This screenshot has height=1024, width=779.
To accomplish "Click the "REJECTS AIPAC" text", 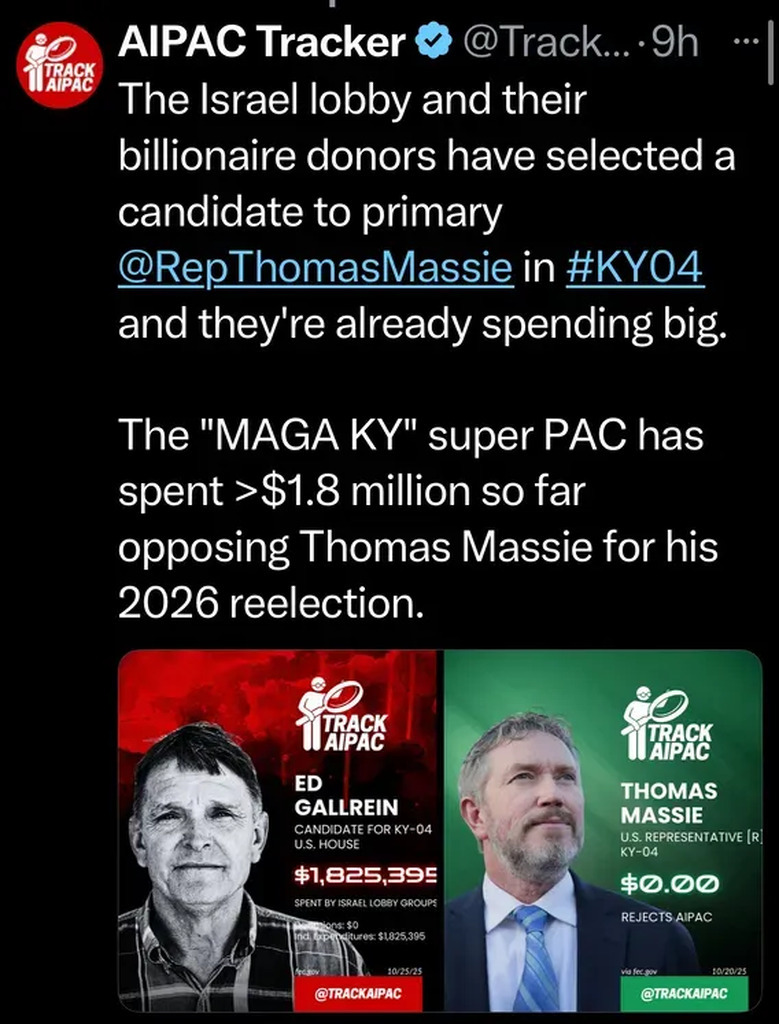I will pos(667,916).
